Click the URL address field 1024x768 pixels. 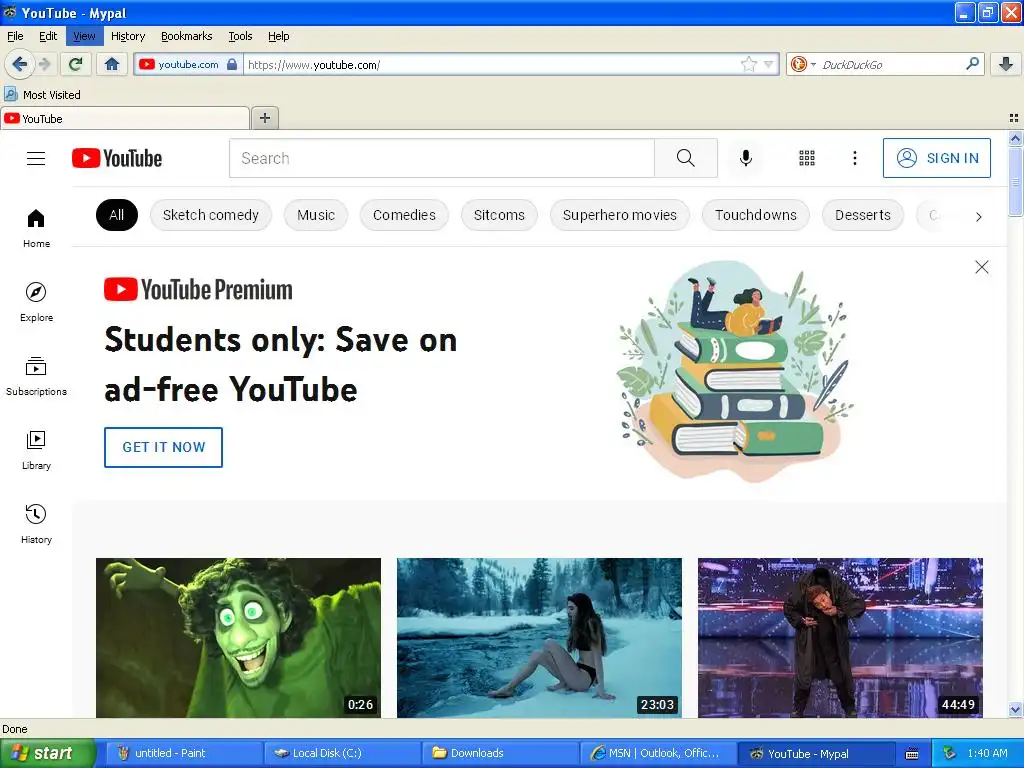click(491, 64)
